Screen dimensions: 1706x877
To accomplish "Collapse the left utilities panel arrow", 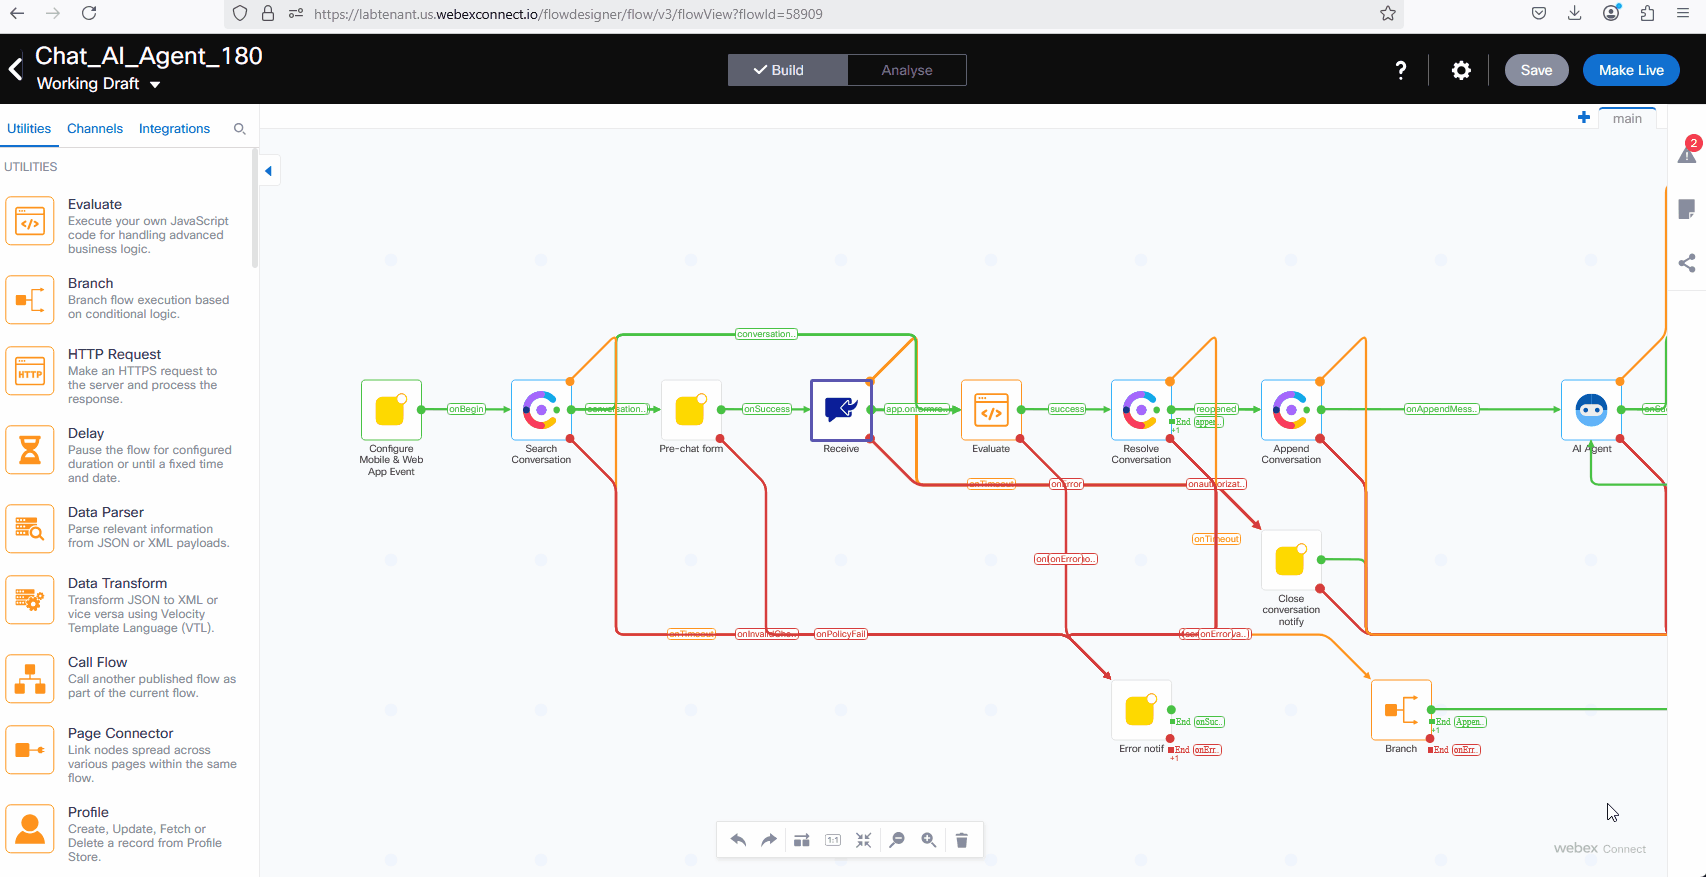I will click(268, 171).
